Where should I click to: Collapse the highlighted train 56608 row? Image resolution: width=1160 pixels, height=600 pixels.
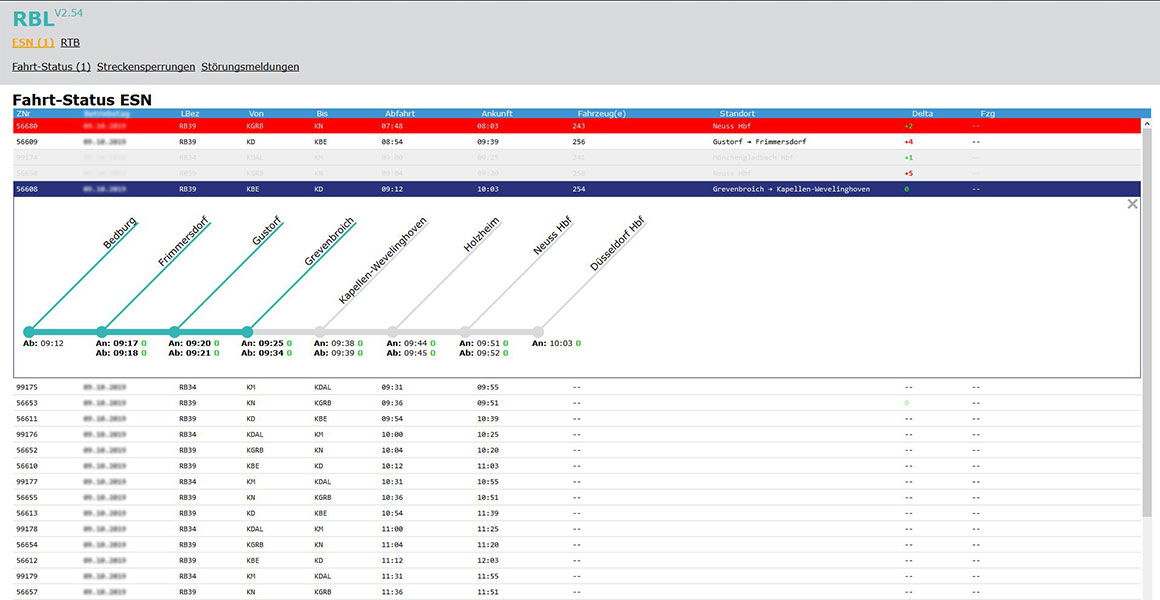point(579,189)
